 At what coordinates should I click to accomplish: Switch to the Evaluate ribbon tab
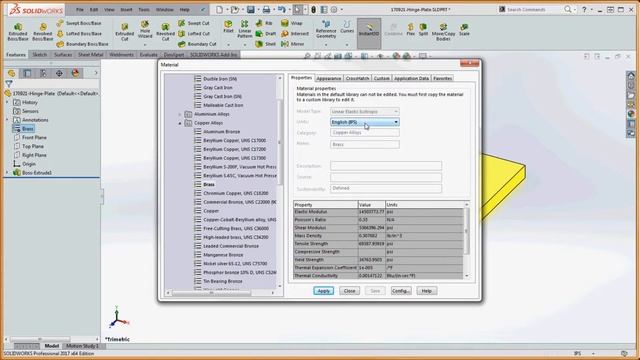click(148, 55)
